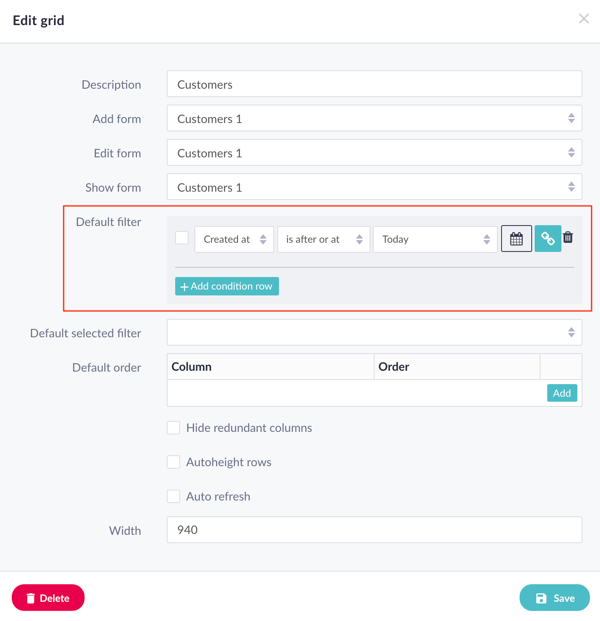The height and width of the screenshot is (621, 600).
Task: Change the Created at field selector
Action: pos(234,239)
